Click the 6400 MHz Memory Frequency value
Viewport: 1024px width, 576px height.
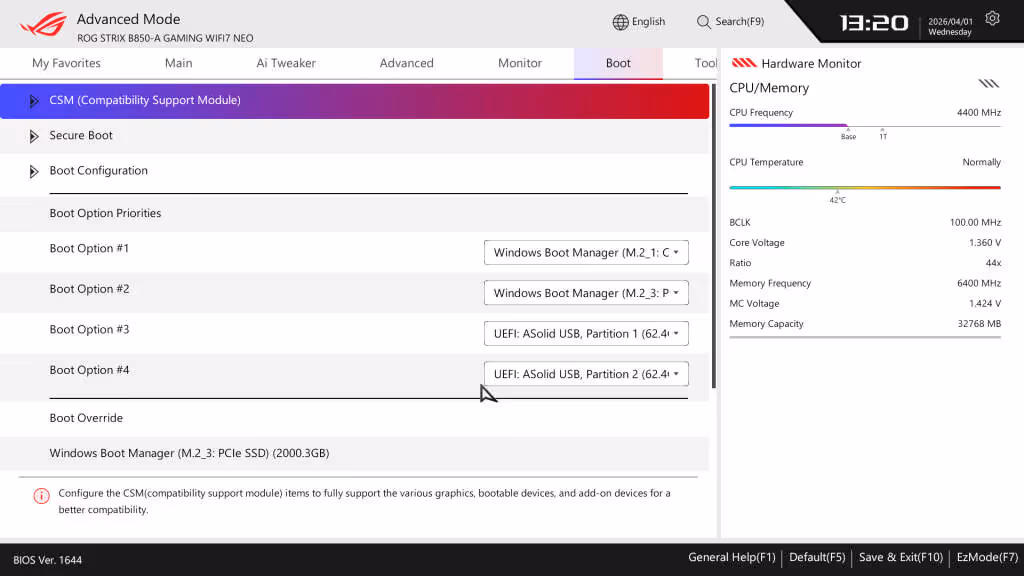[x=978, y=283]
